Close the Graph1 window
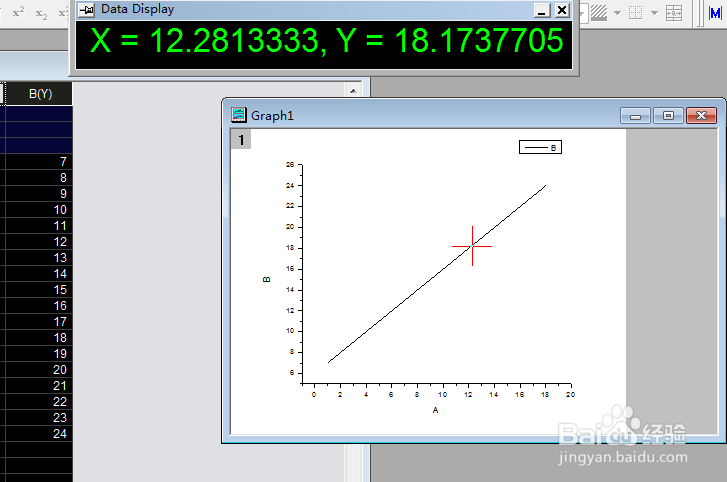The width and height of the screenshot is (727, 482). click(701, 116)
